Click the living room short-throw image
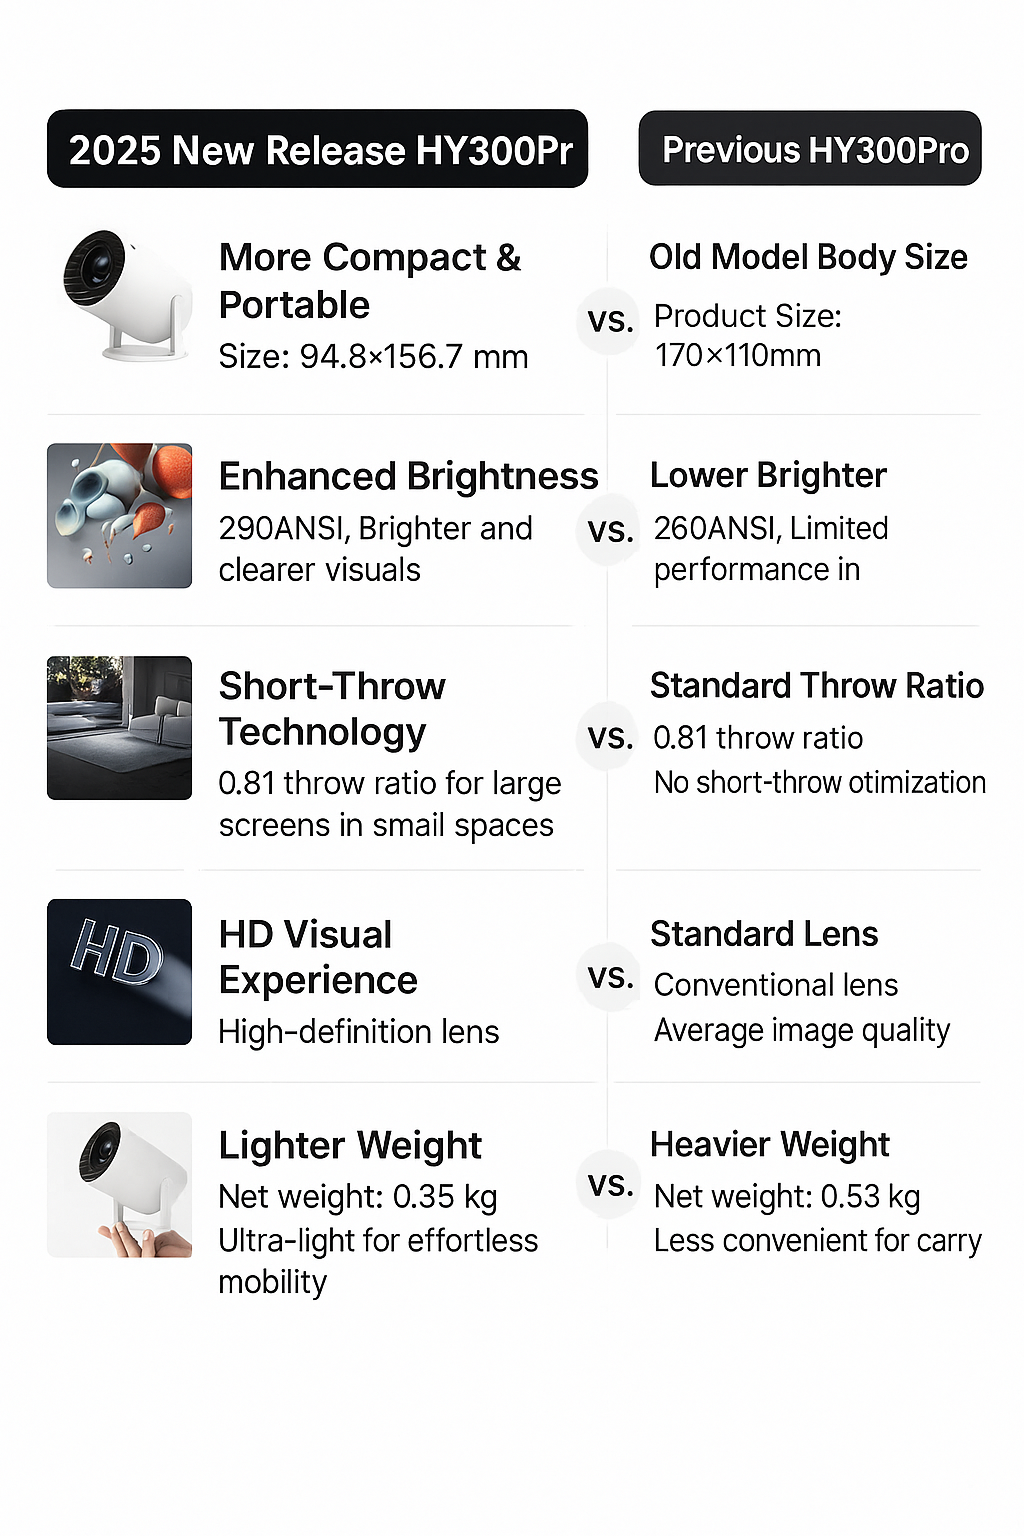 119,728
